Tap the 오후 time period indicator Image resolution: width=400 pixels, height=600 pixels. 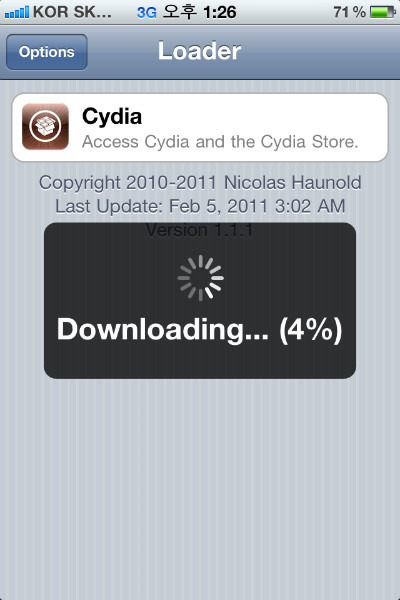(x=180, y=12)
